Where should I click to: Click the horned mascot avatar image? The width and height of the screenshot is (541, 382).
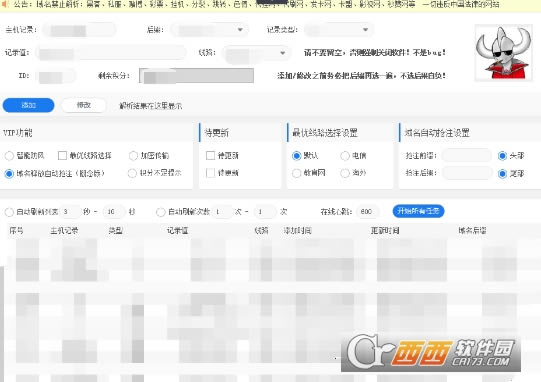pyautogui.click(x=503, y=53)
